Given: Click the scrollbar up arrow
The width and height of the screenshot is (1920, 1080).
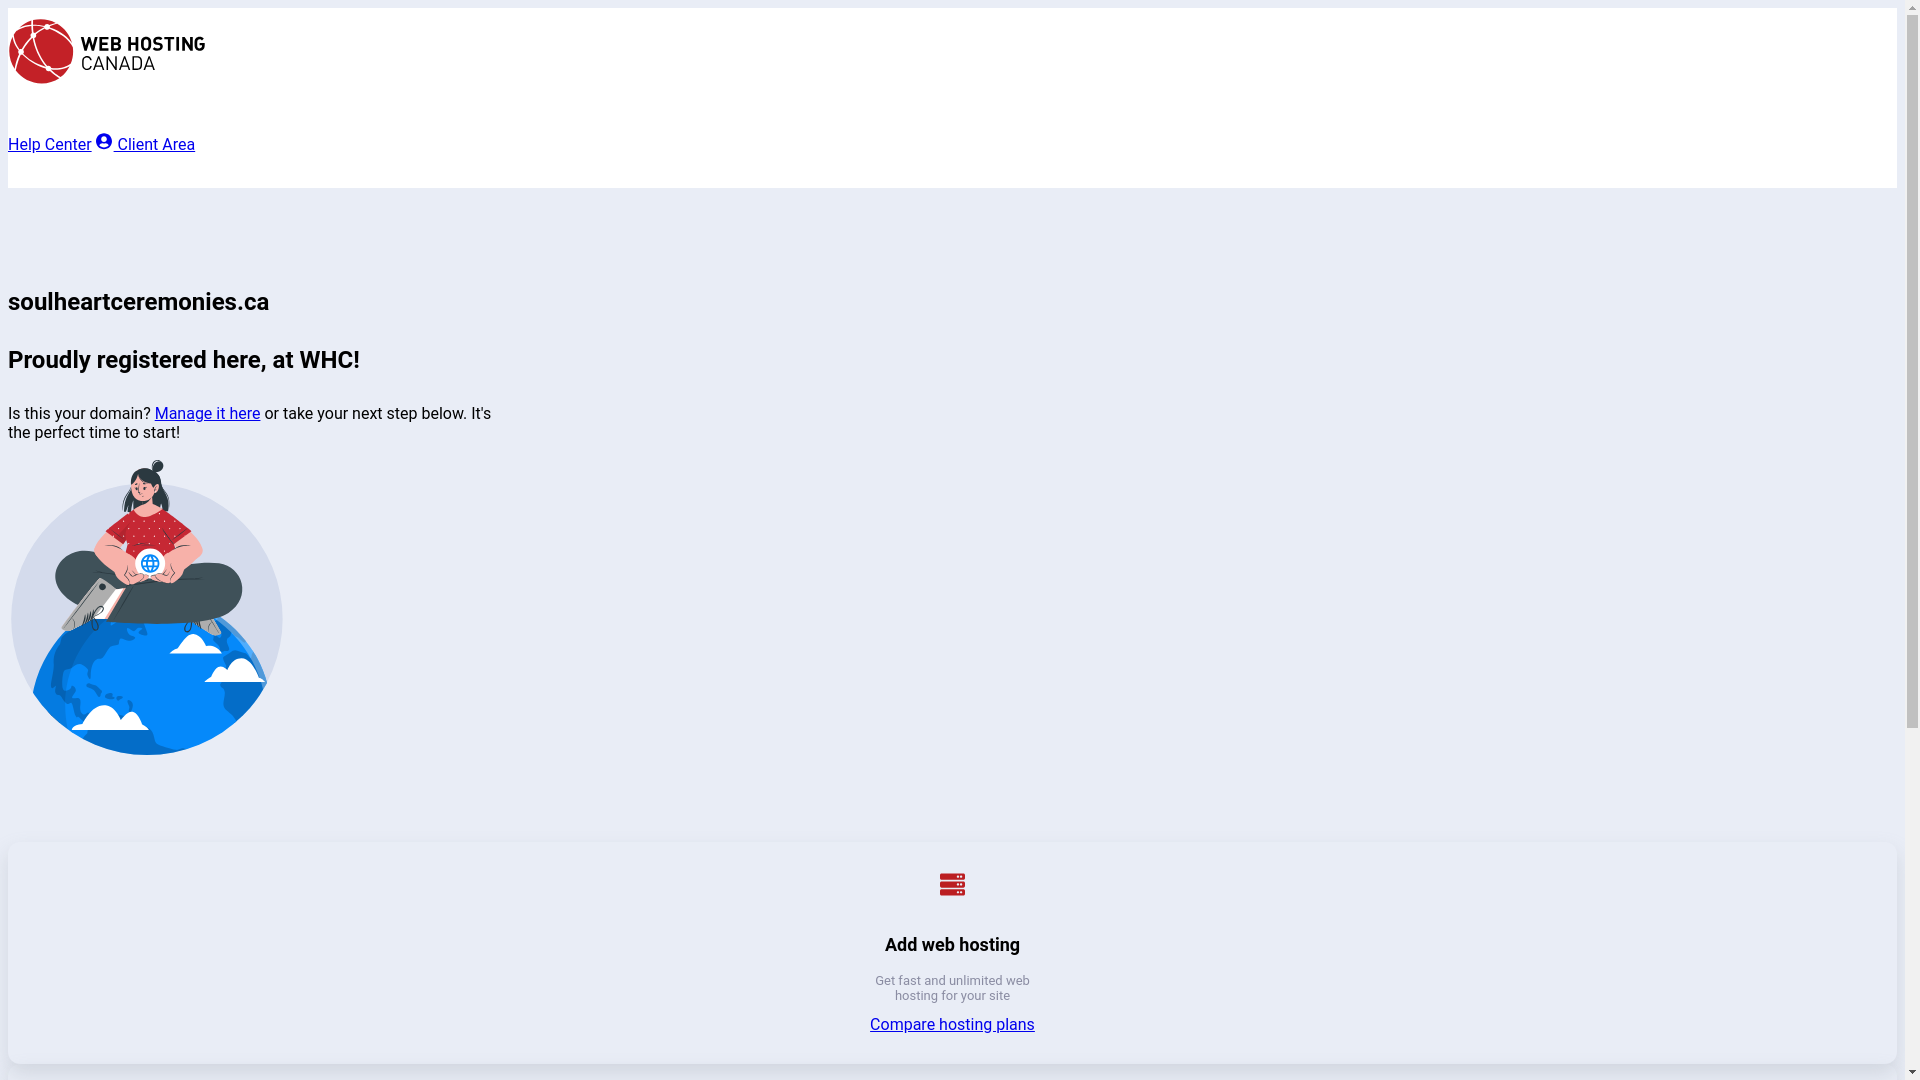Looking at the screenshot, I should [x=1912, y=8].
